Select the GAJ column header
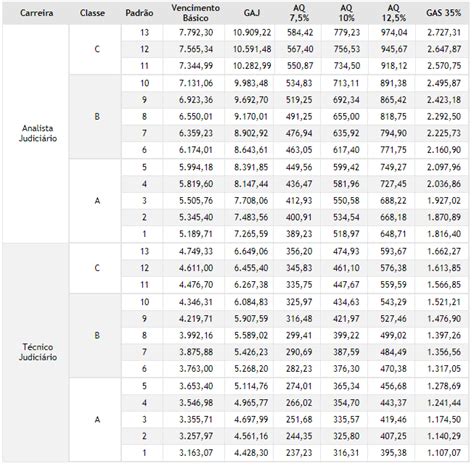This screenshot has height=466, width=474. pos(252,13)
